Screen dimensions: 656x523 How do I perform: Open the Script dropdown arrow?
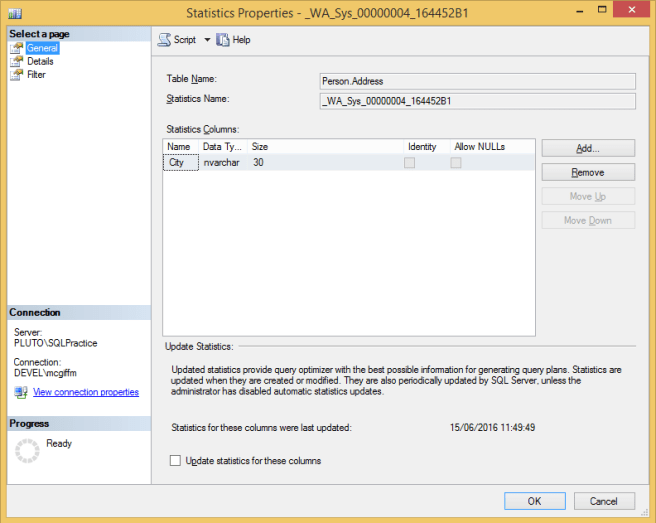click(x=207, y=40)
